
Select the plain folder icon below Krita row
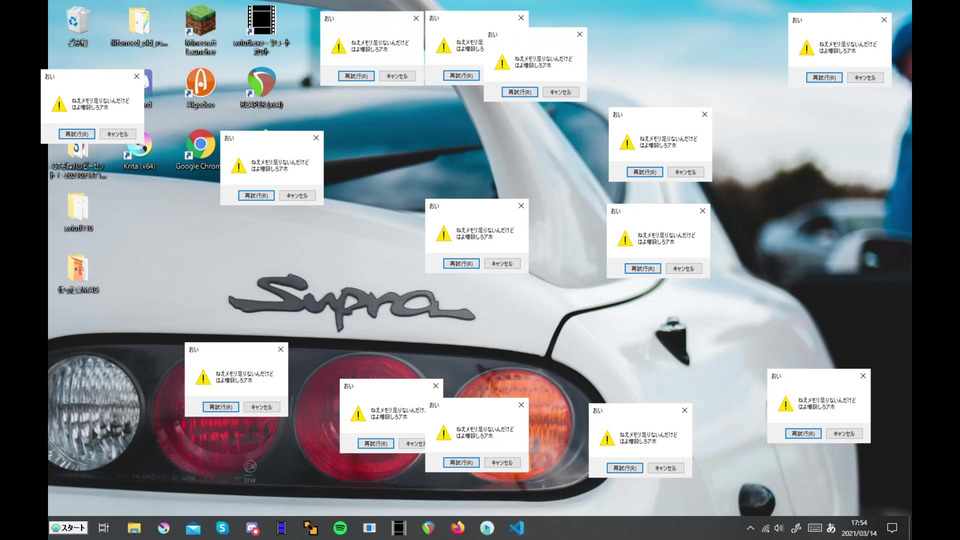click(x=78, y=207)
